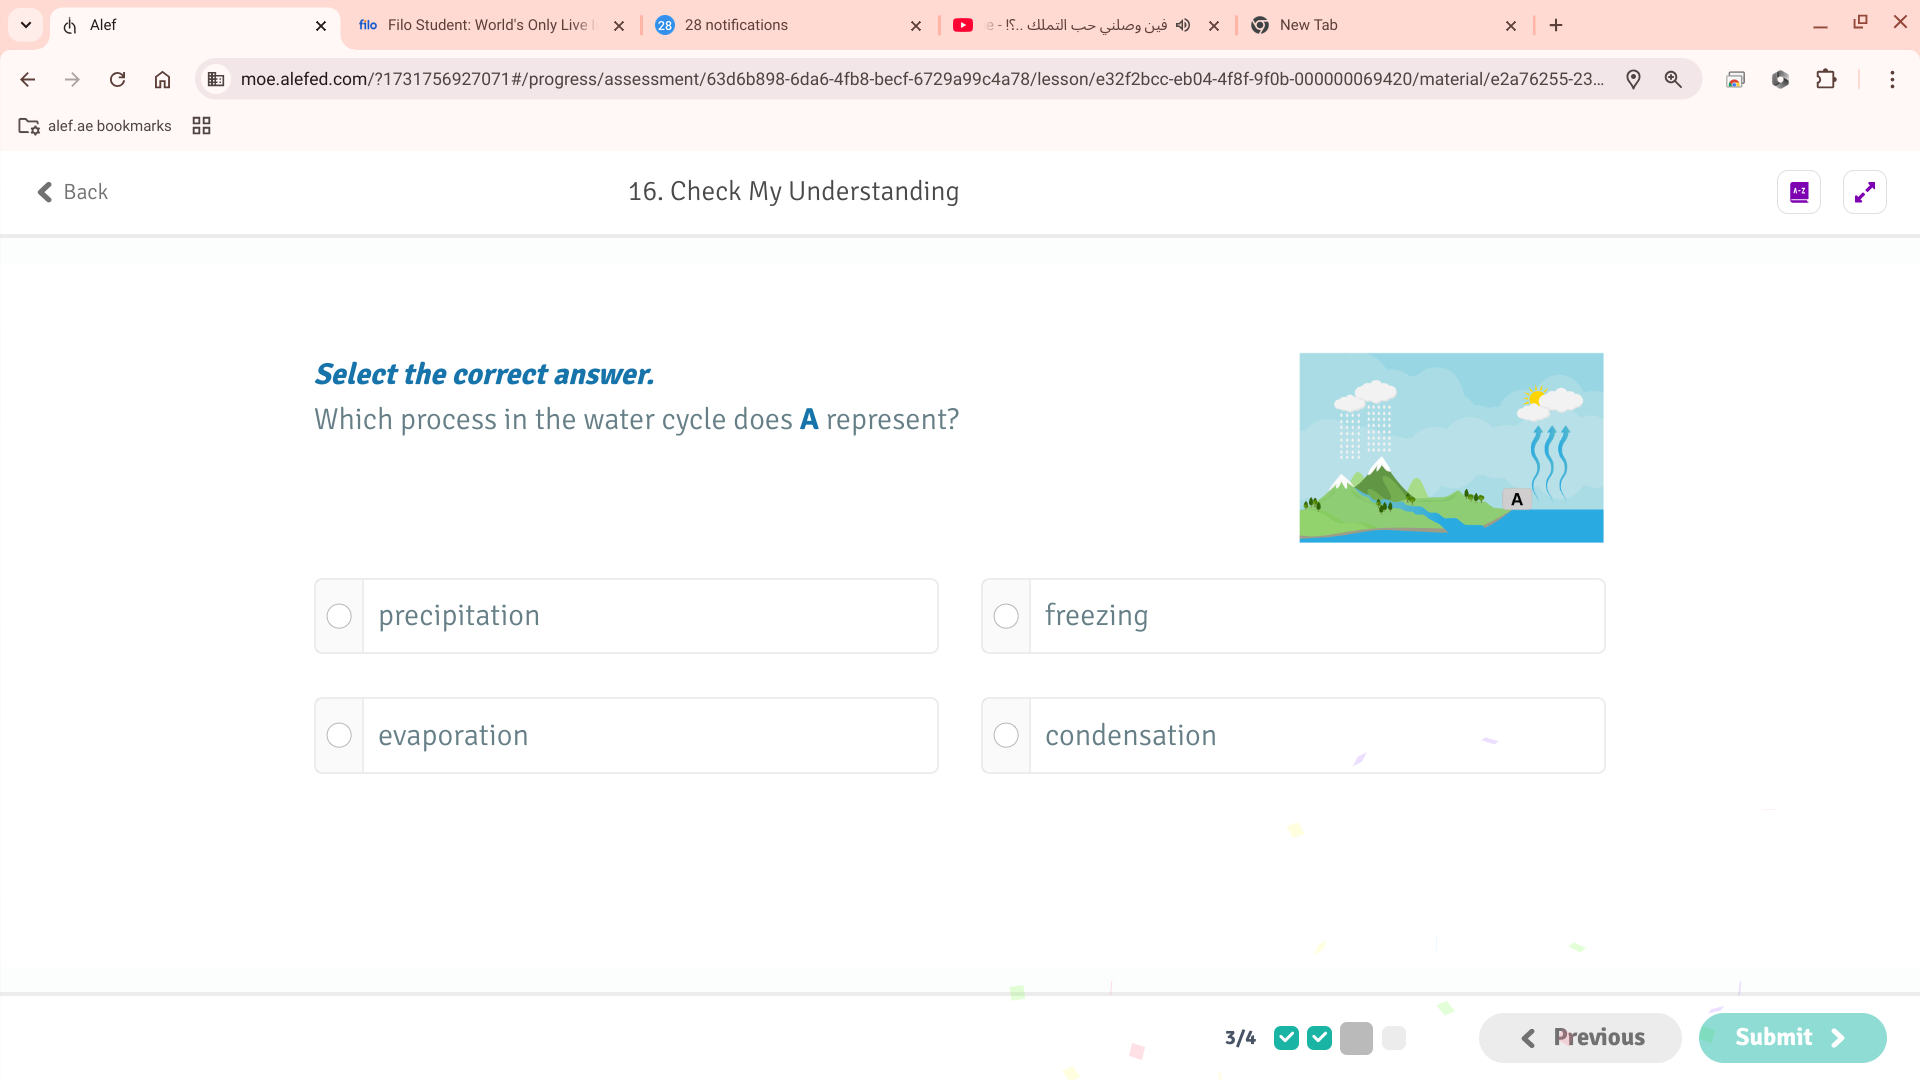Viewport: 1920px width, 1080px height.
Task: Reload the page with refresh icon
Action: click(x=117, y=79)
